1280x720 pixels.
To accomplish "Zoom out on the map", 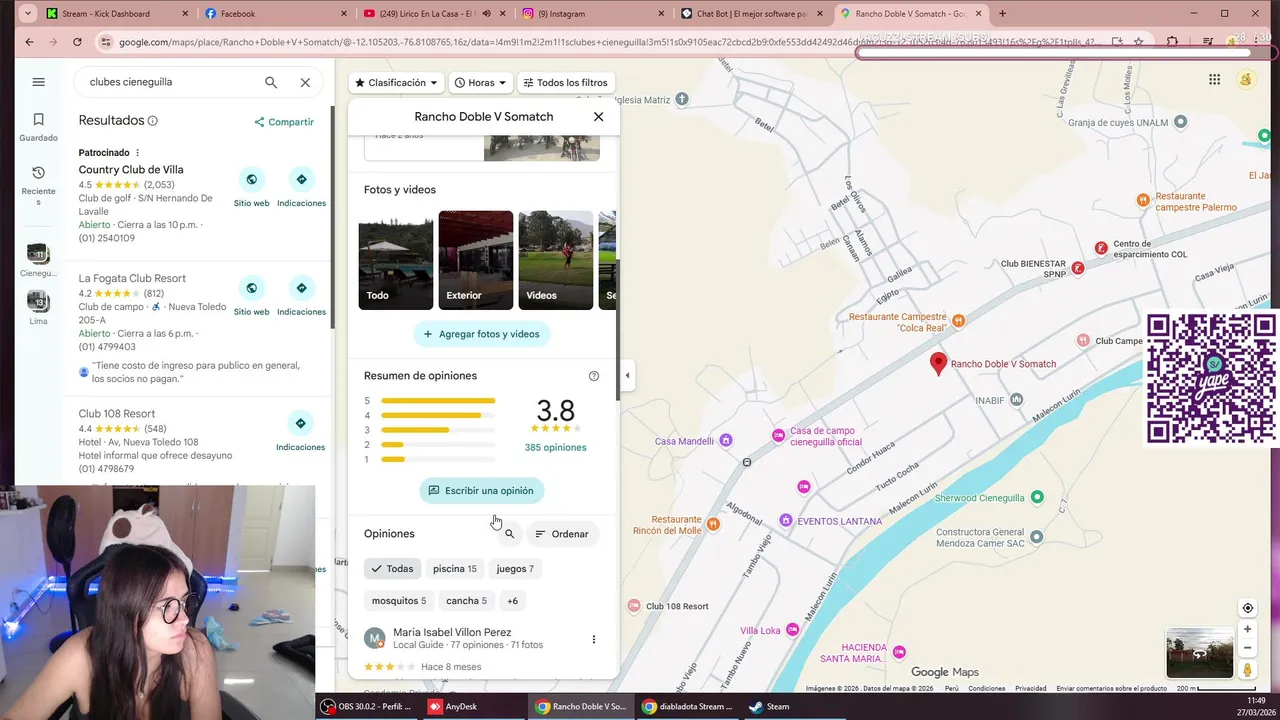I will point(1247,649).
